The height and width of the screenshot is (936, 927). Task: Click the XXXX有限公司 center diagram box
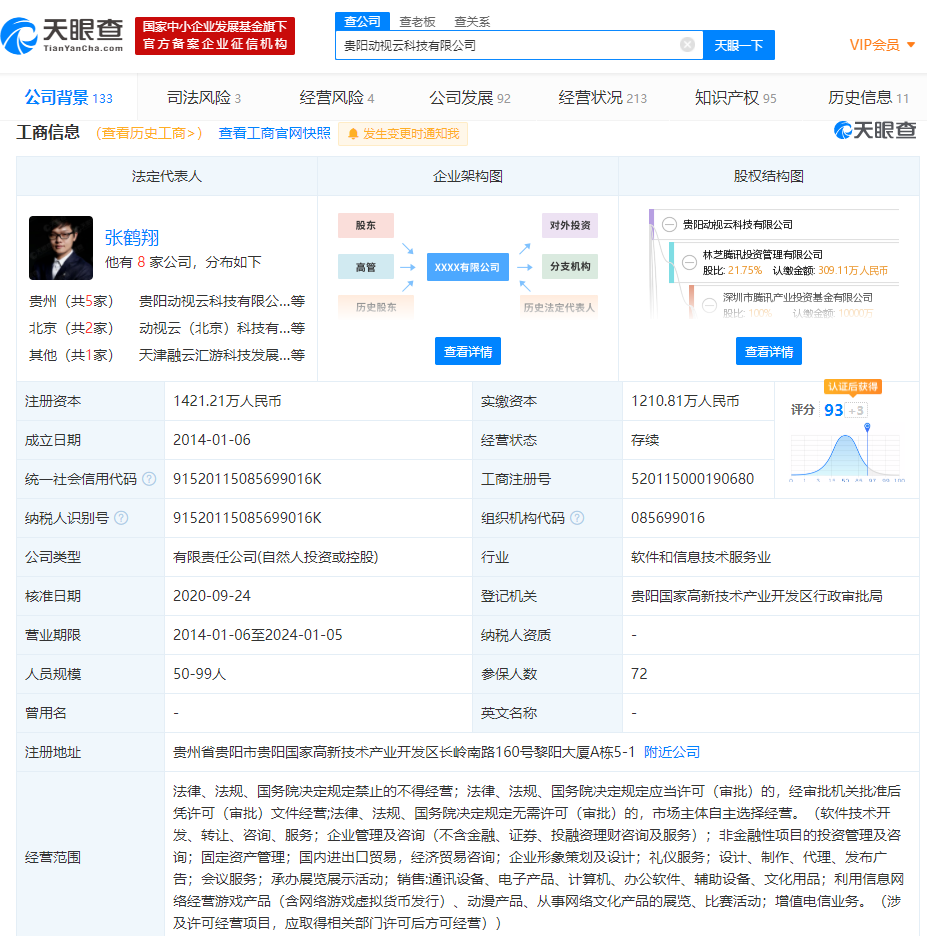(x=467, y=267)
